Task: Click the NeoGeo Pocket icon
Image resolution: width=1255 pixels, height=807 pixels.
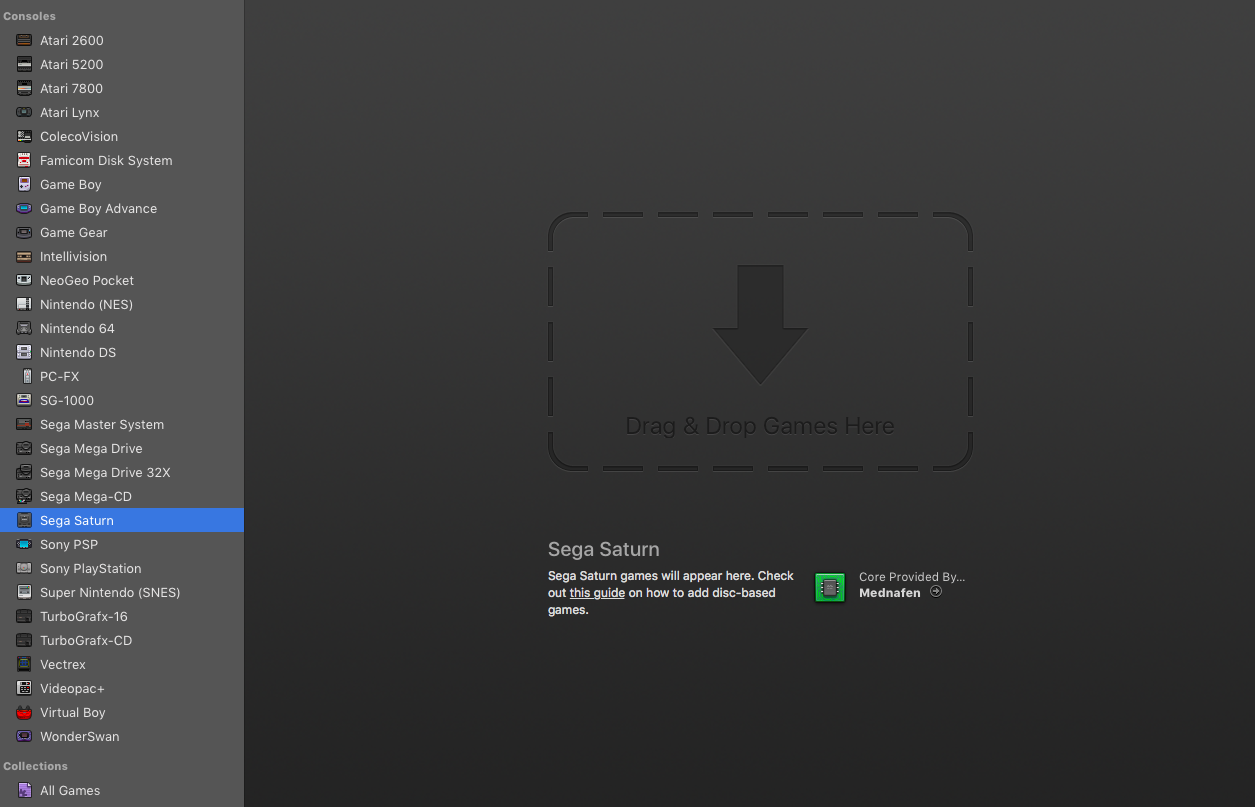Action: pos(24,280)
